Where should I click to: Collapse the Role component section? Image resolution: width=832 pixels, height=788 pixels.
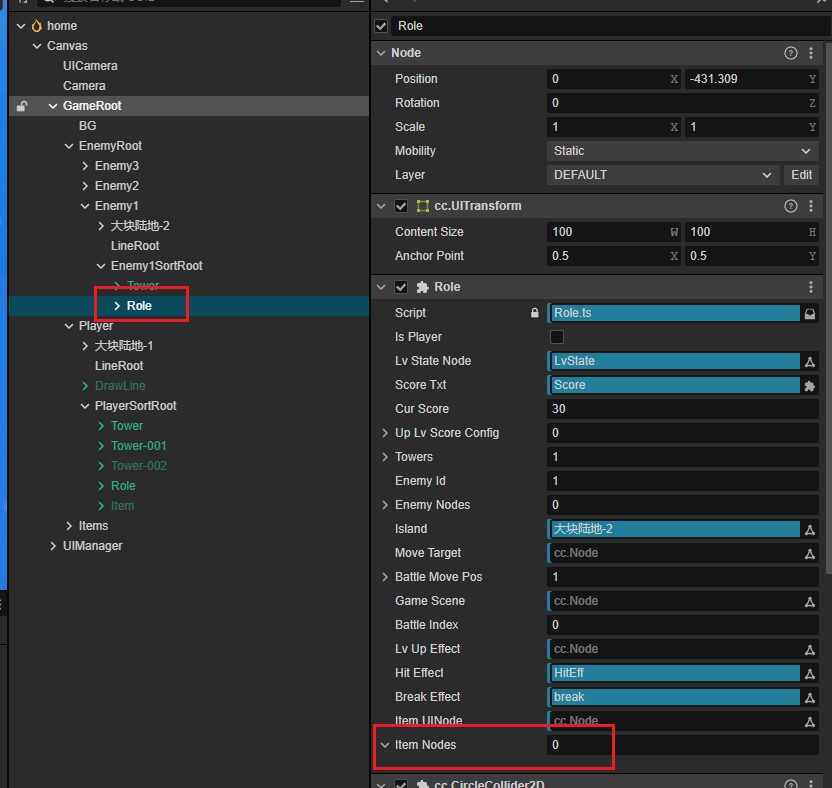pos(381,287)
